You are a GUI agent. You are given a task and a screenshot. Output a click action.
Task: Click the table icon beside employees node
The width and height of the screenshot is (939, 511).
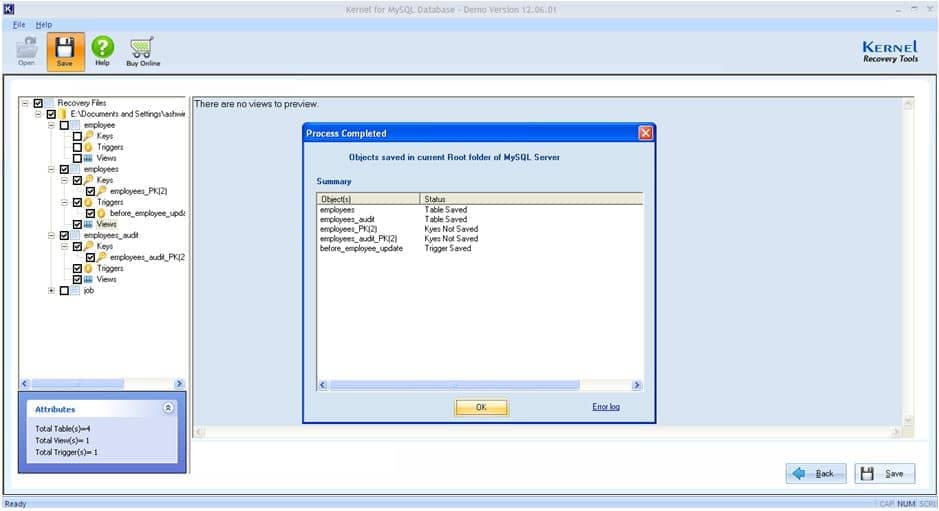point(76,170)
